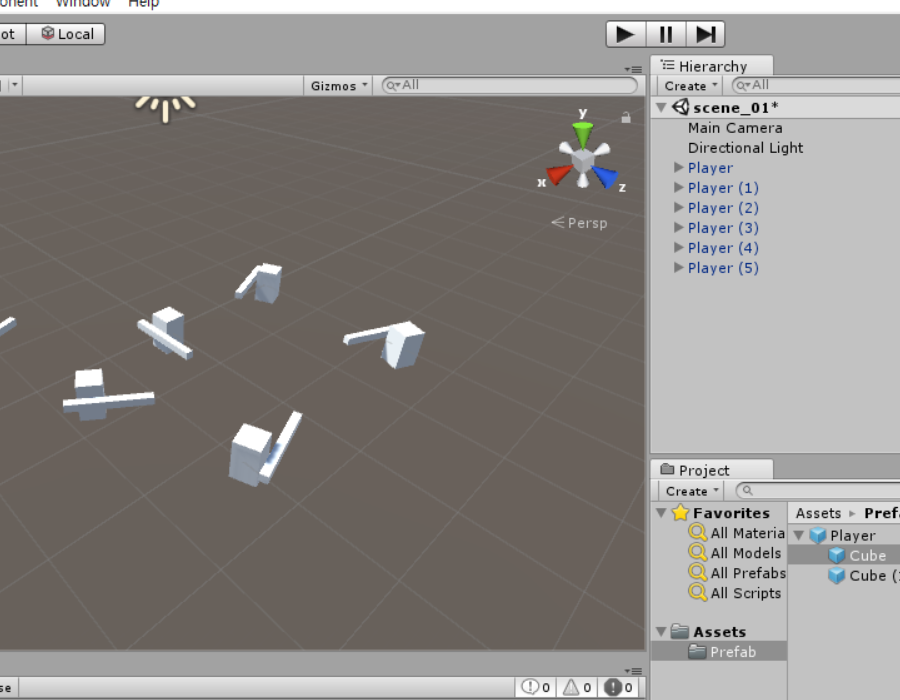Open the Scene view panel options menu
Viewport: 900px width, 700px height.
pos(634,69)
